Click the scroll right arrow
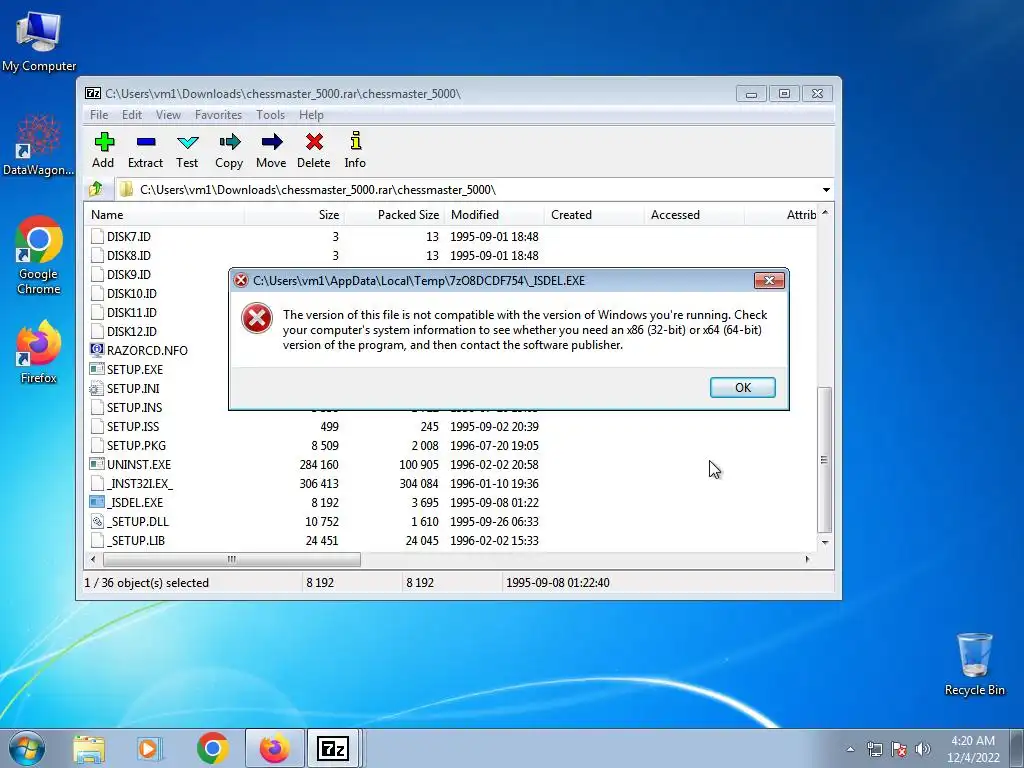The width and height of the screenshot is (1024, 768). coord(808,559)
